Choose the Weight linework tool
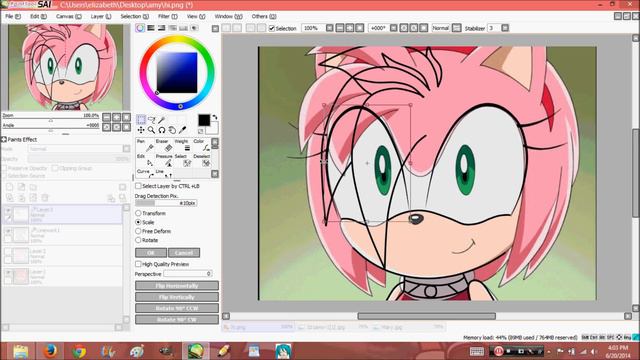Screen dimensions: 640x360 click(183, 145)
